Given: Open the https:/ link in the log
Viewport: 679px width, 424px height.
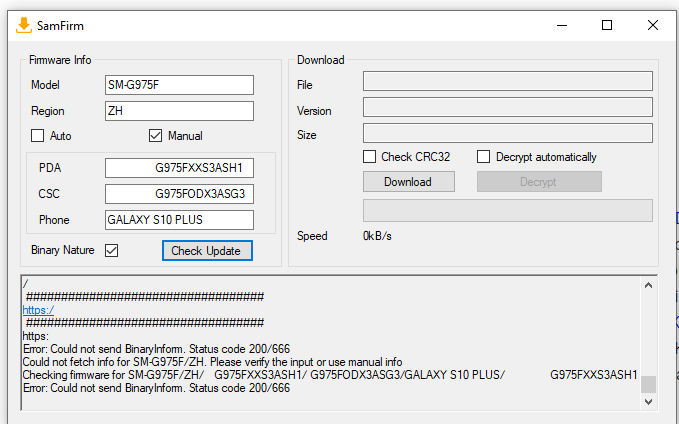Looking at the screenshot, I should tap(38, 310).
